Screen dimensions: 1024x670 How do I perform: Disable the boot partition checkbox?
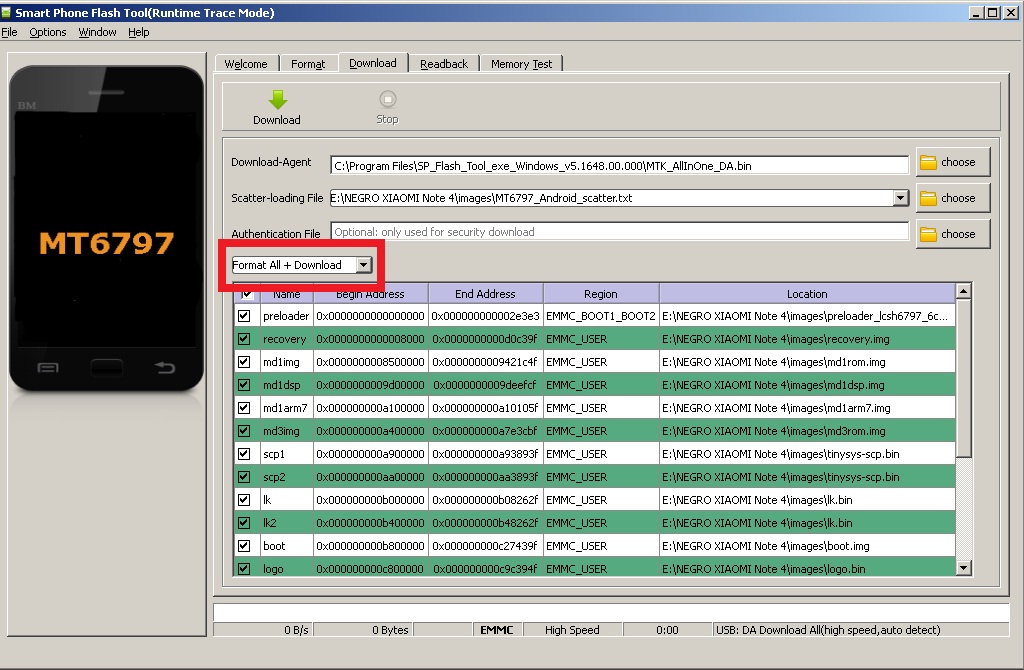(244, 546)
